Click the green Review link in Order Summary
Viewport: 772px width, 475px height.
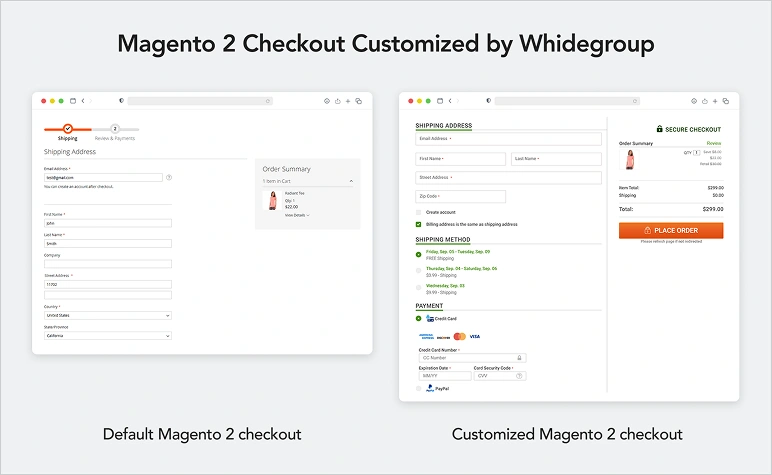[714, 143]
